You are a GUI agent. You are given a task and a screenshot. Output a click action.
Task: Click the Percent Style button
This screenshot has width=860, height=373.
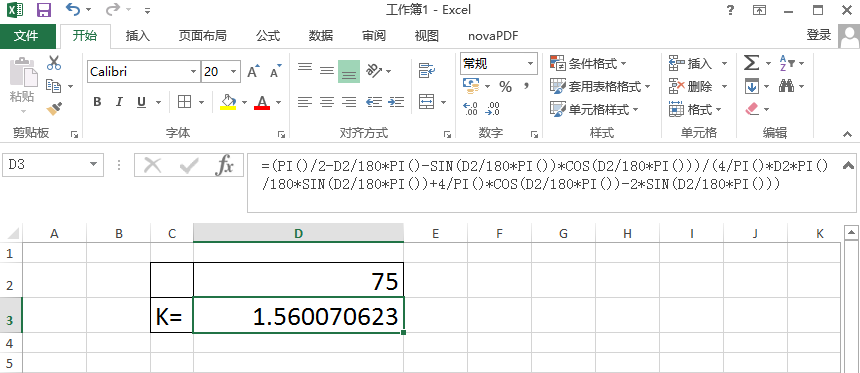tap(505, 87)
